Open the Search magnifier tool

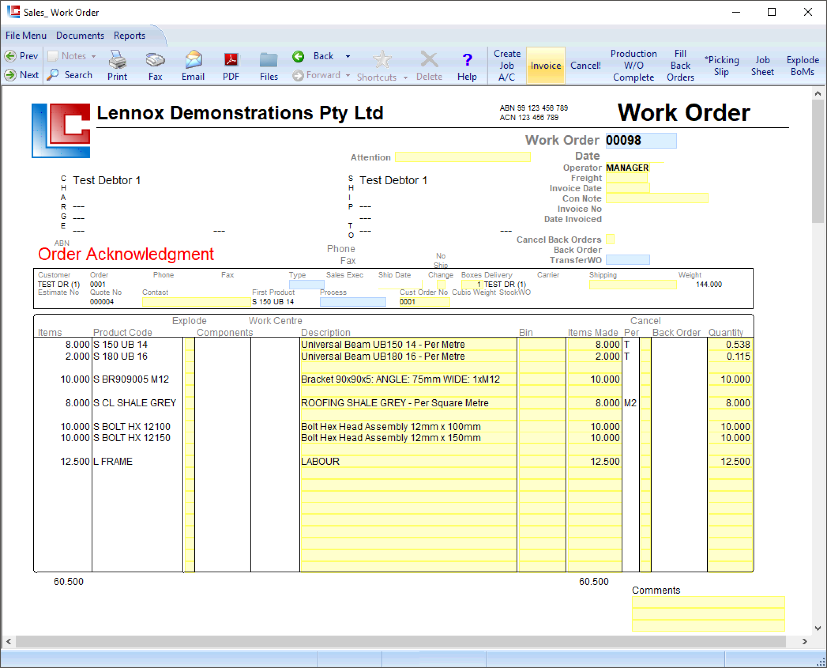(x=70, y=75)
